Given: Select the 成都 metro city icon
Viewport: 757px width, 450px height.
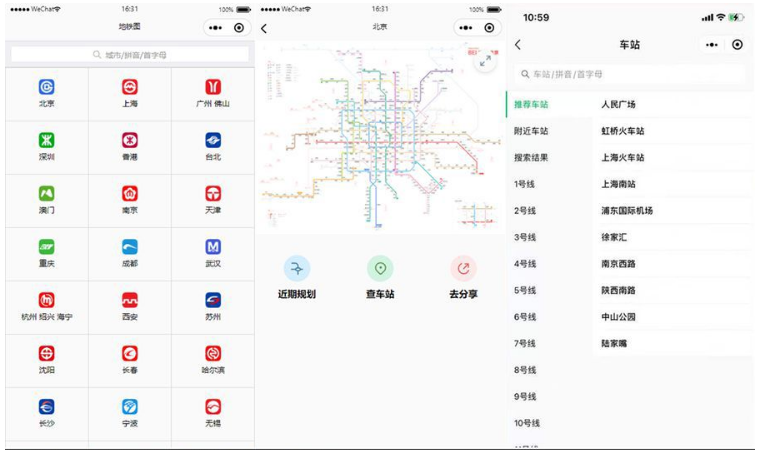Looking at the screenshot, I should coord(130,247).
